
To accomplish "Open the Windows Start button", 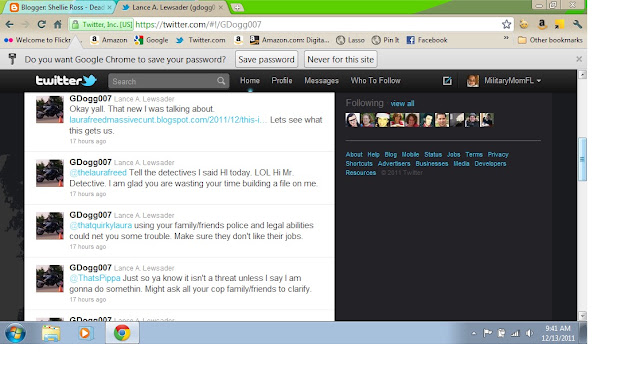I will [x=16, y=333].
